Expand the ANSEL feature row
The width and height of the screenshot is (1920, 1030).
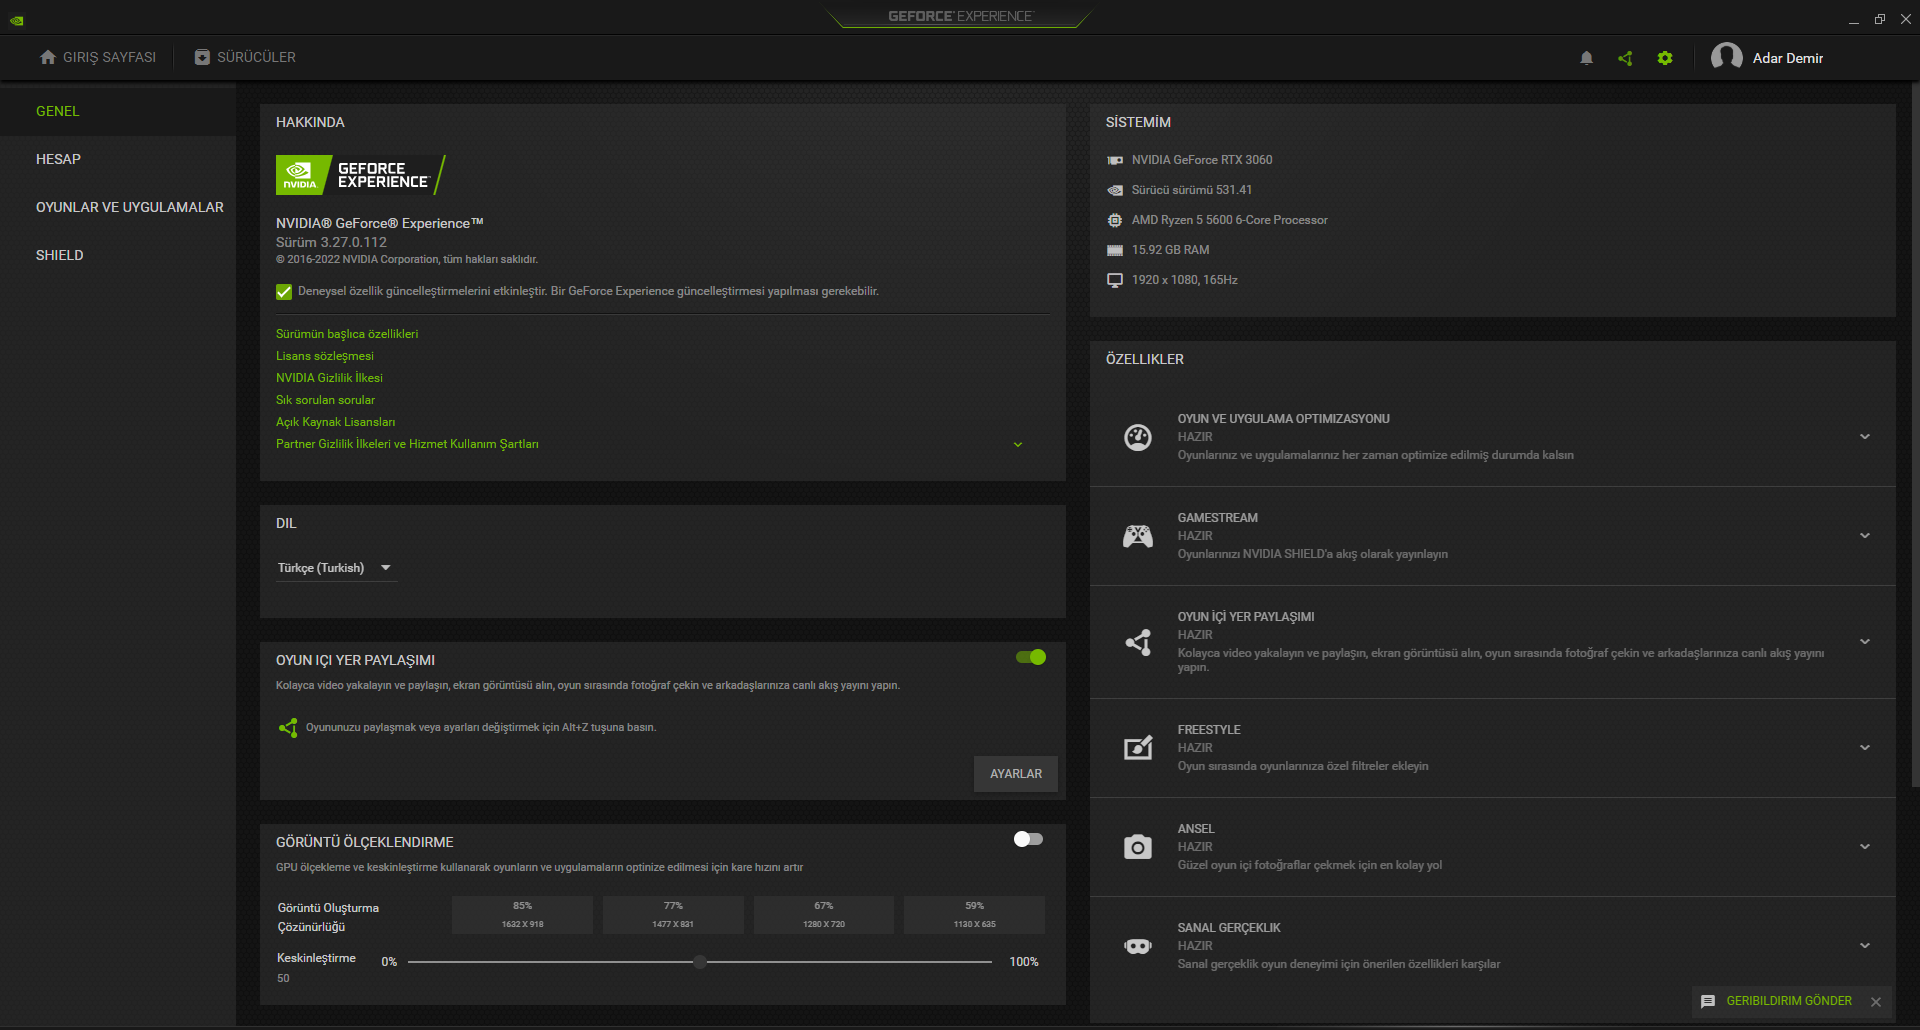coord(1865,847)
